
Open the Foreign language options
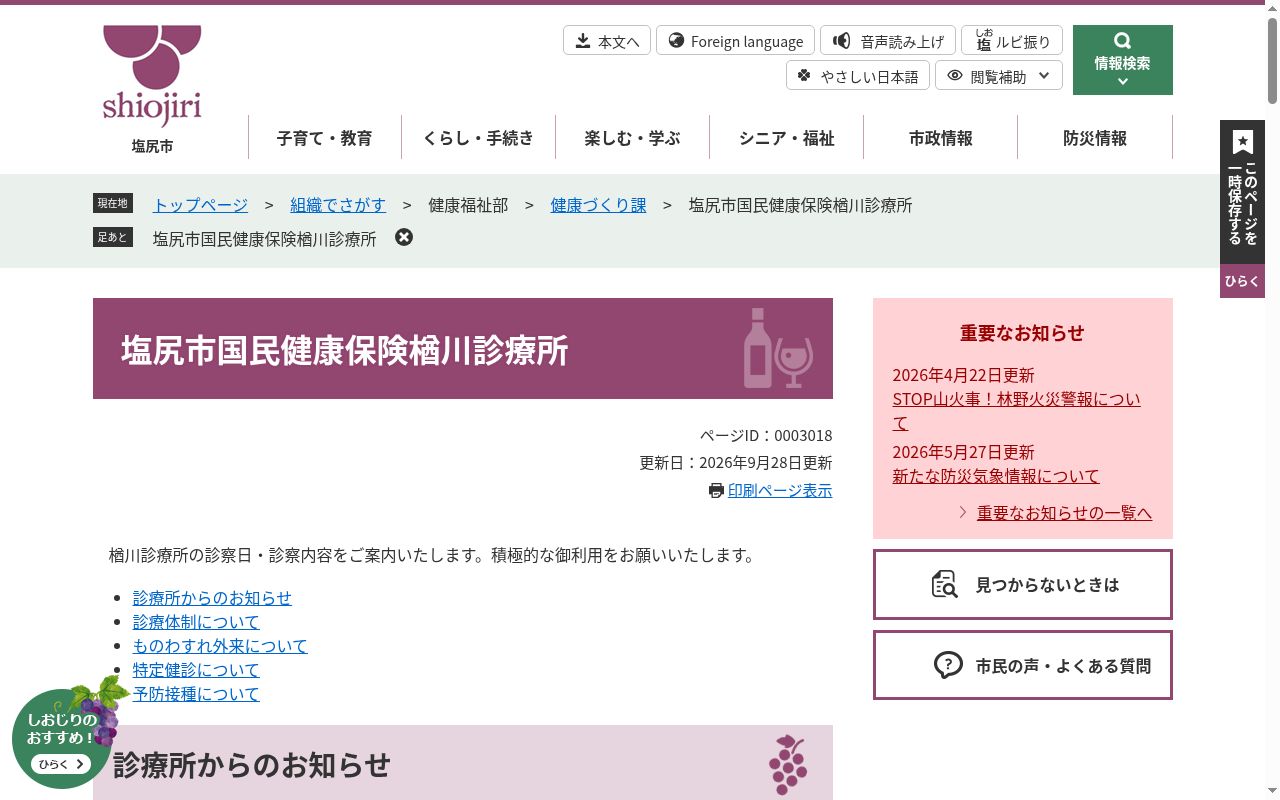click(735, 41)
